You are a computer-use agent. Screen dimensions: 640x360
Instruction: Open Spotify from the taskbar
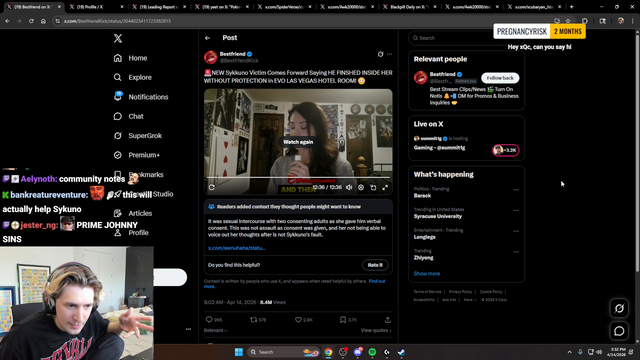pyautogui.click(x=372, y=352)
